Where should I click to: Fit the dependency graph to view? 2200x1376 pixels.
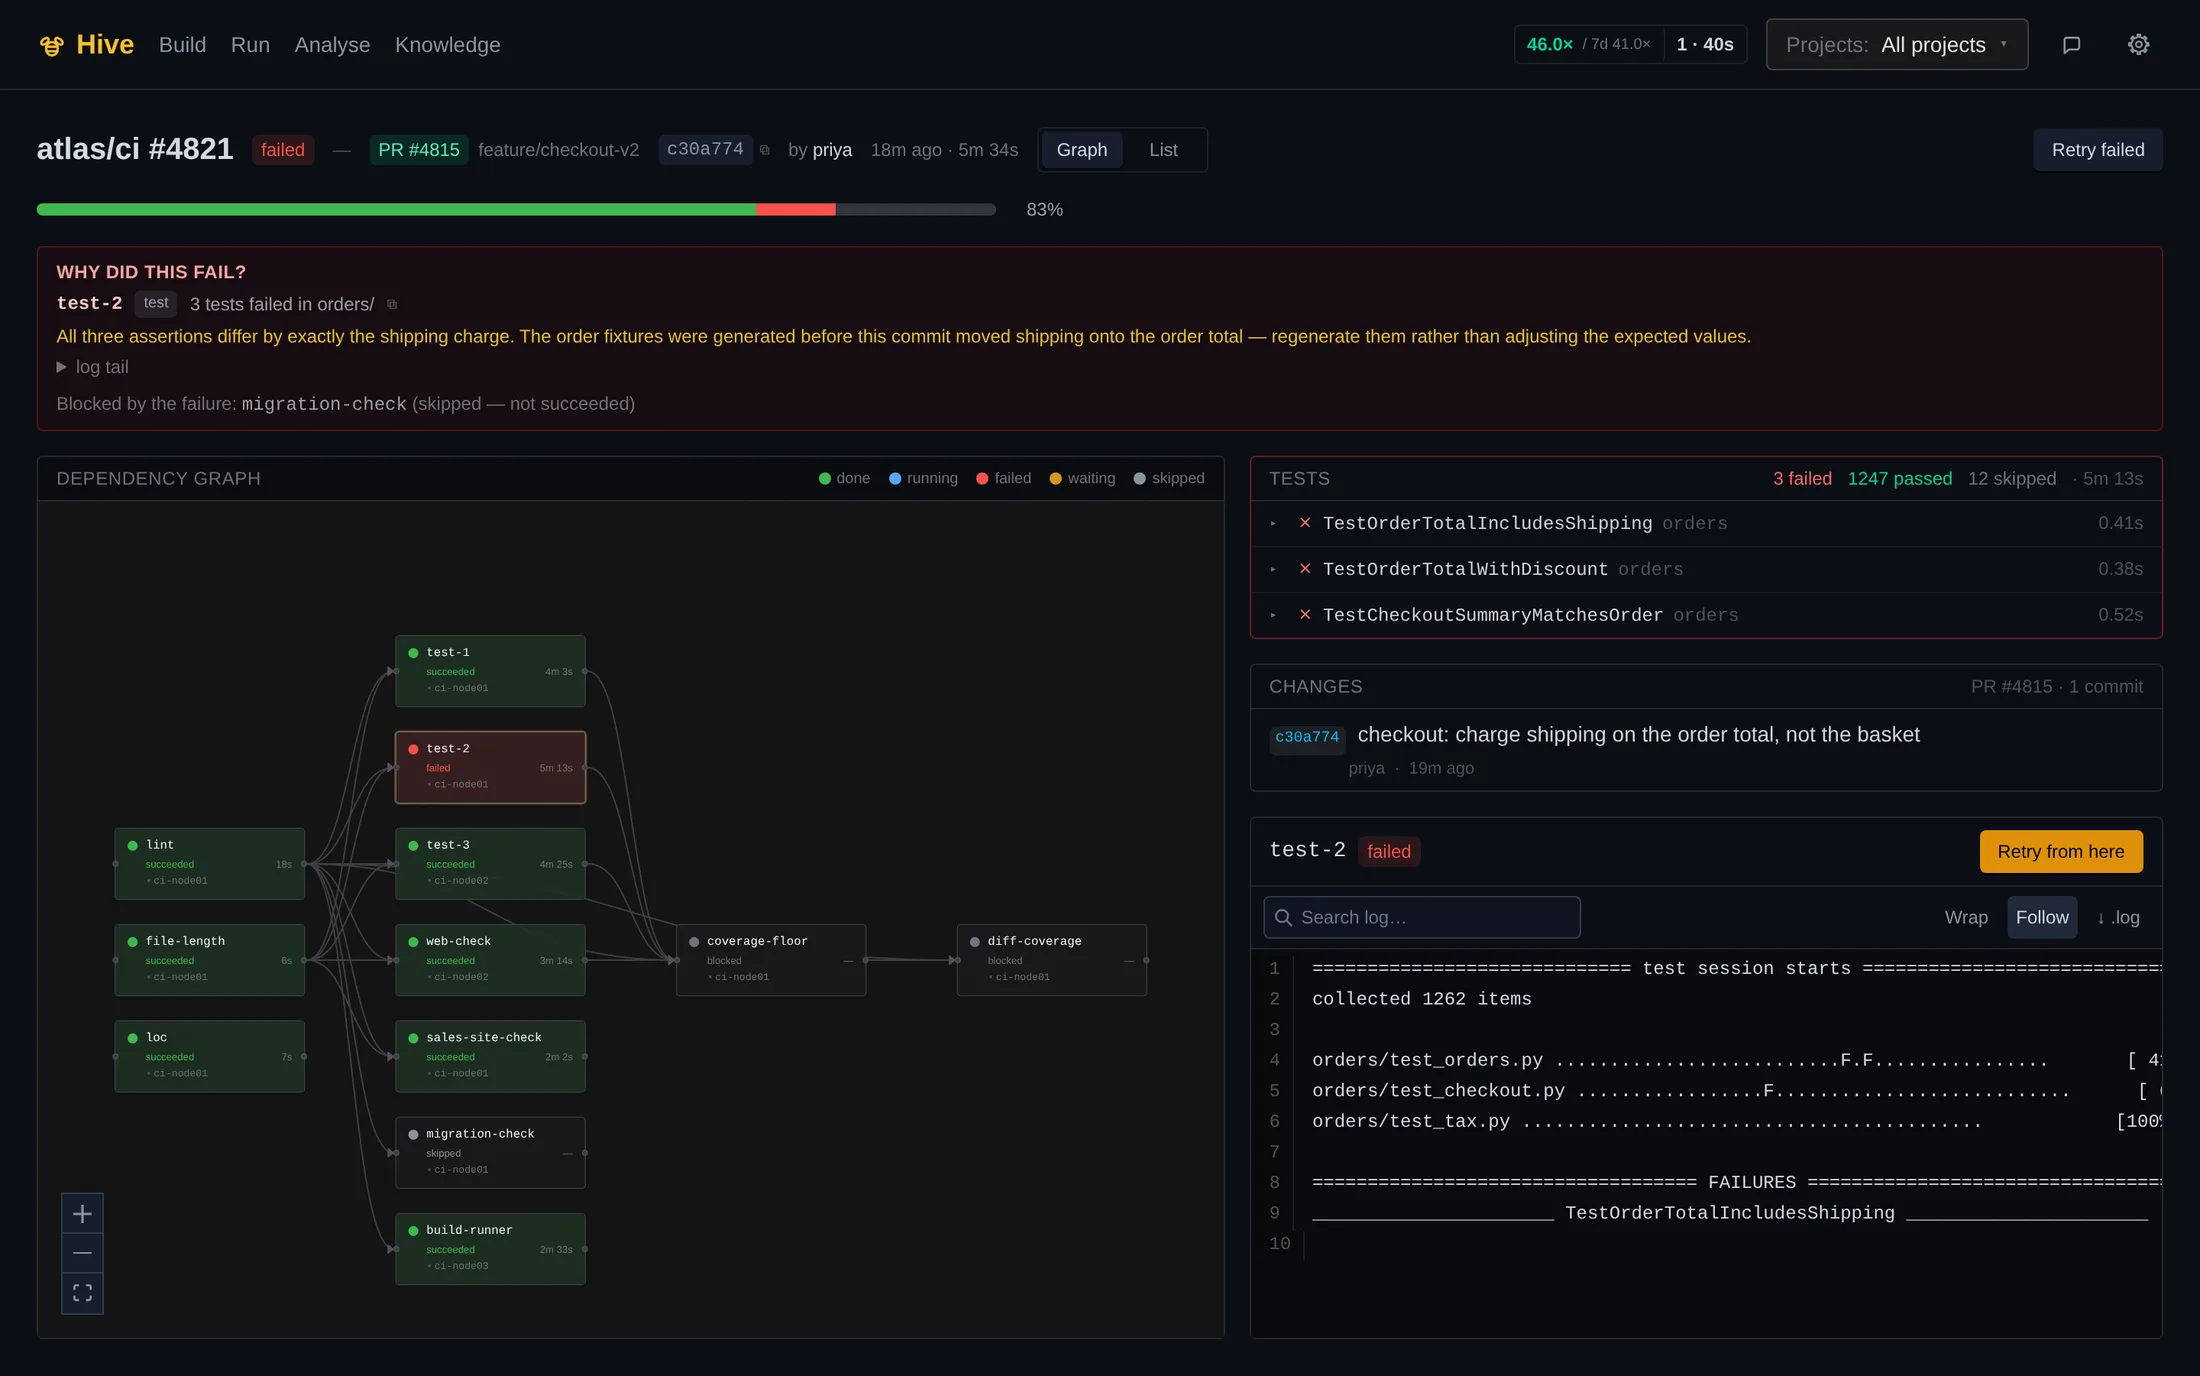82,1293
